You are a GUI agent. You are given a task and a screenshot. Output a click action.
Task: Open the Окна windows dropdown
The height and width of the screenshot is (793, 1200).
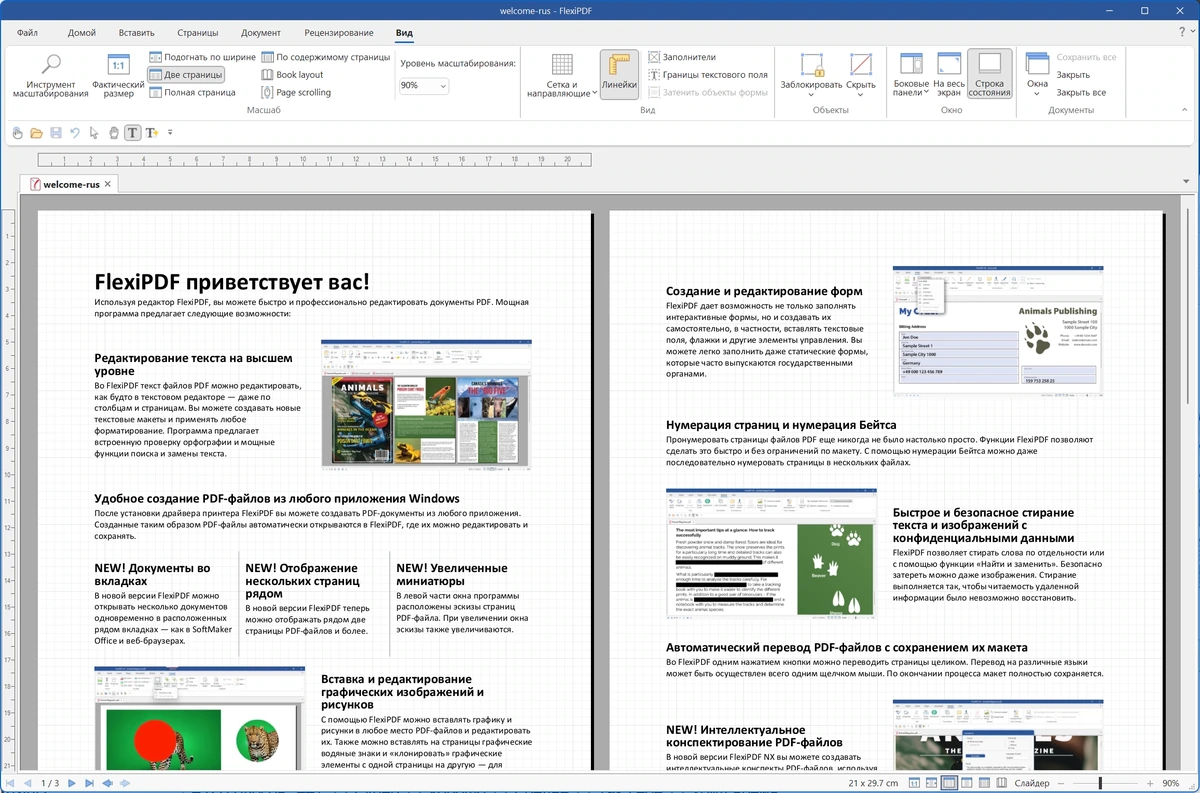click(x=1037, y=76)
